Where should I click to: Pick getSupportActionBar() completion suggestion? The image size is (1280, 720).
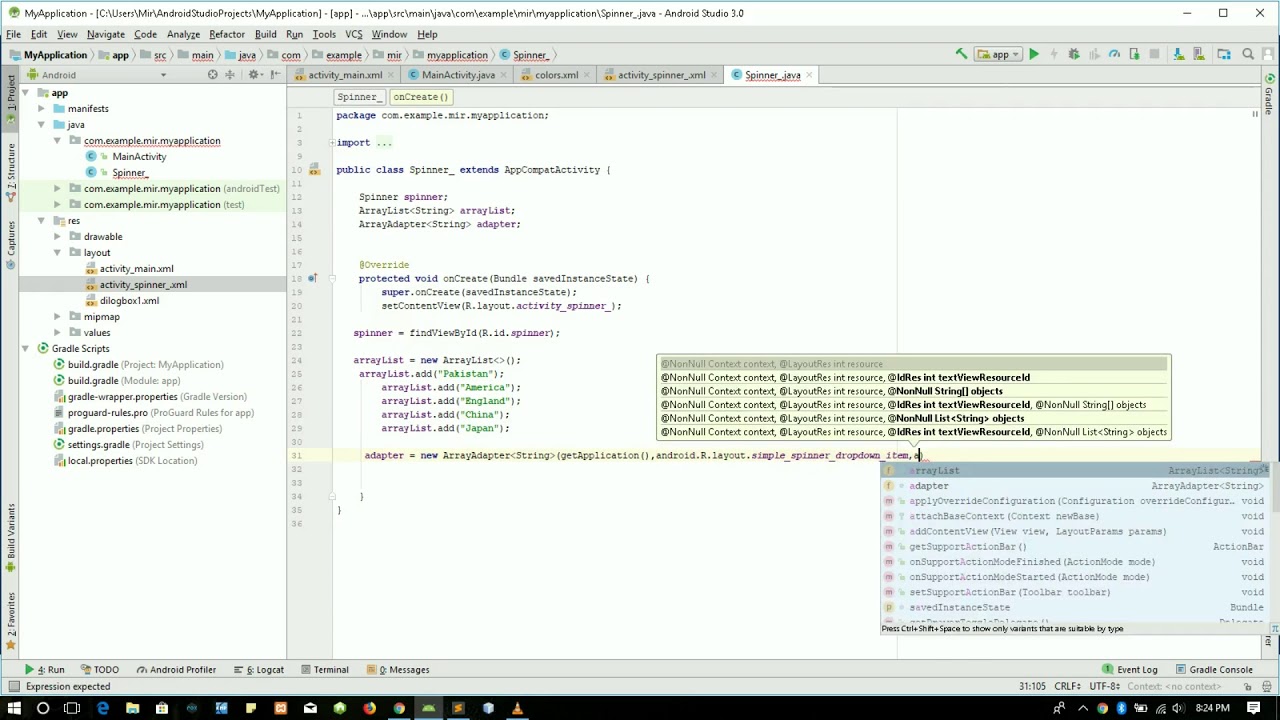(x=1074, y=547)
